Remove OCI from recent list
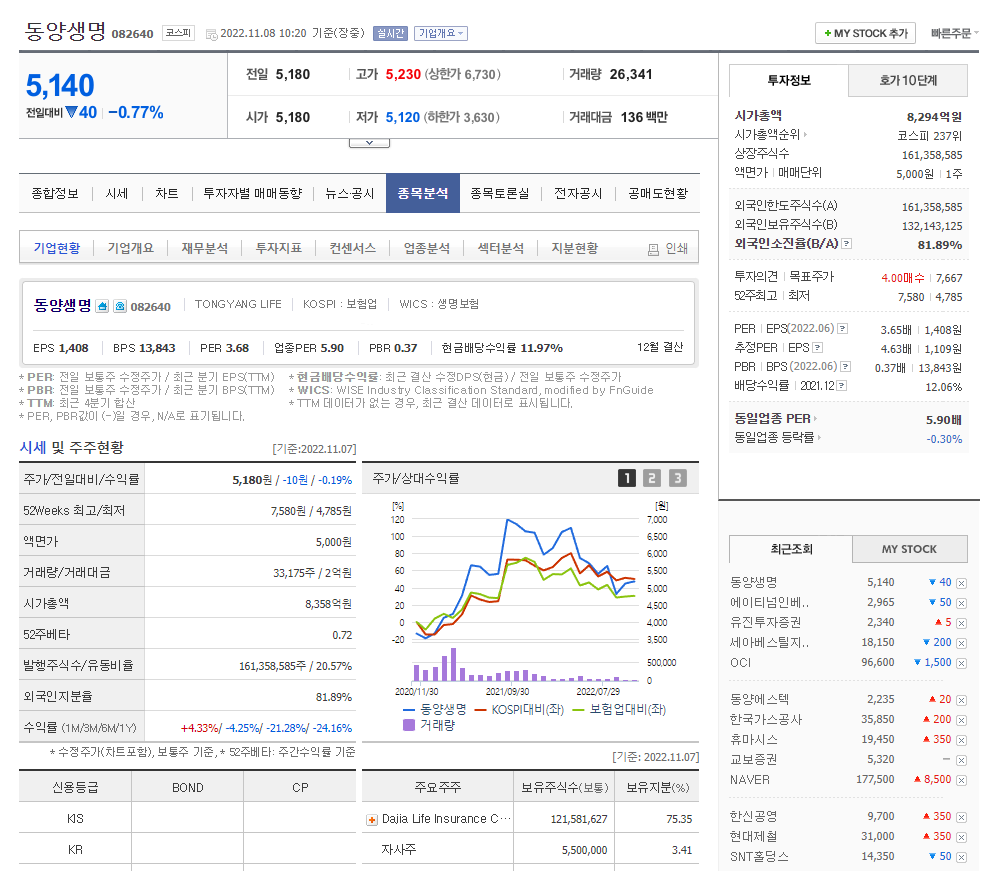 [x=961, y=663]
